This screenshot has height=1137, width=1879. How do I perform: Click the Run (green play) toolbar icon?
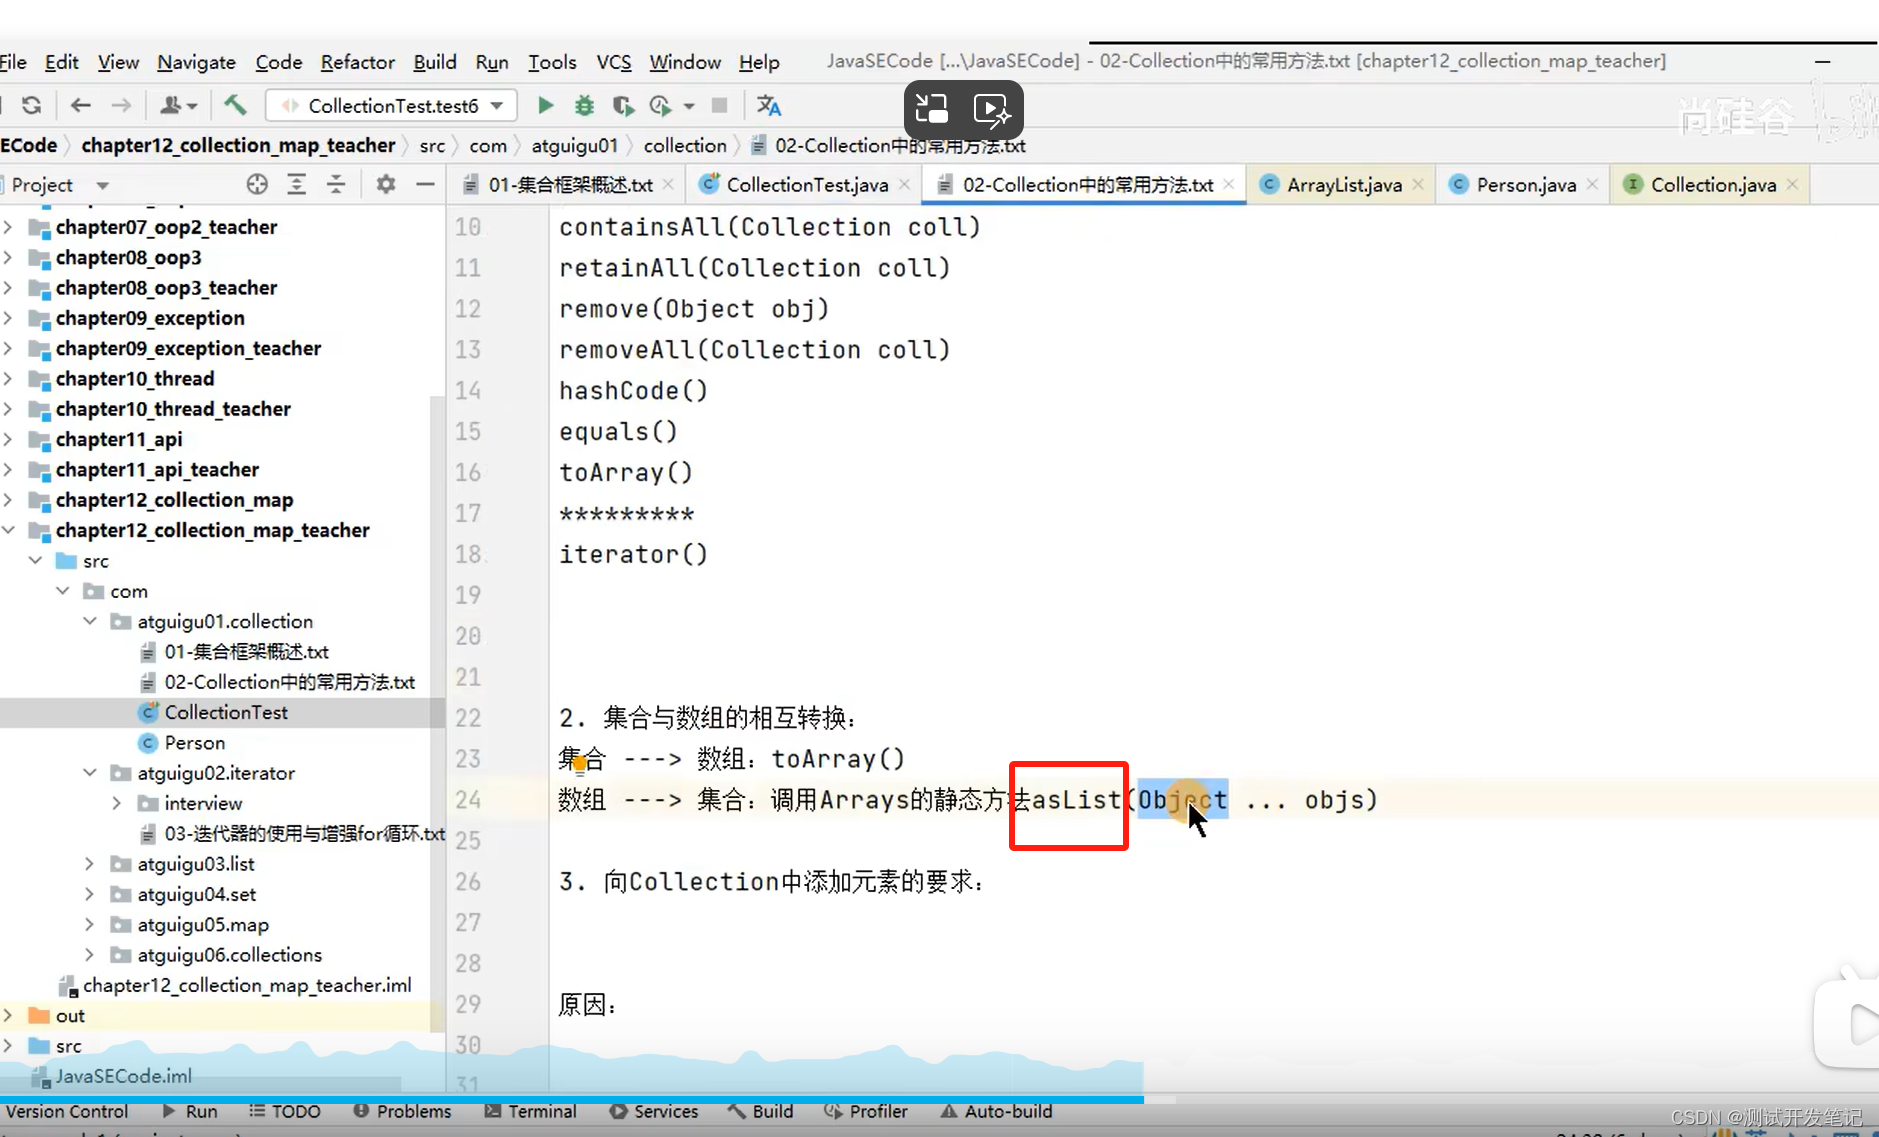click(x=545, y=105)
